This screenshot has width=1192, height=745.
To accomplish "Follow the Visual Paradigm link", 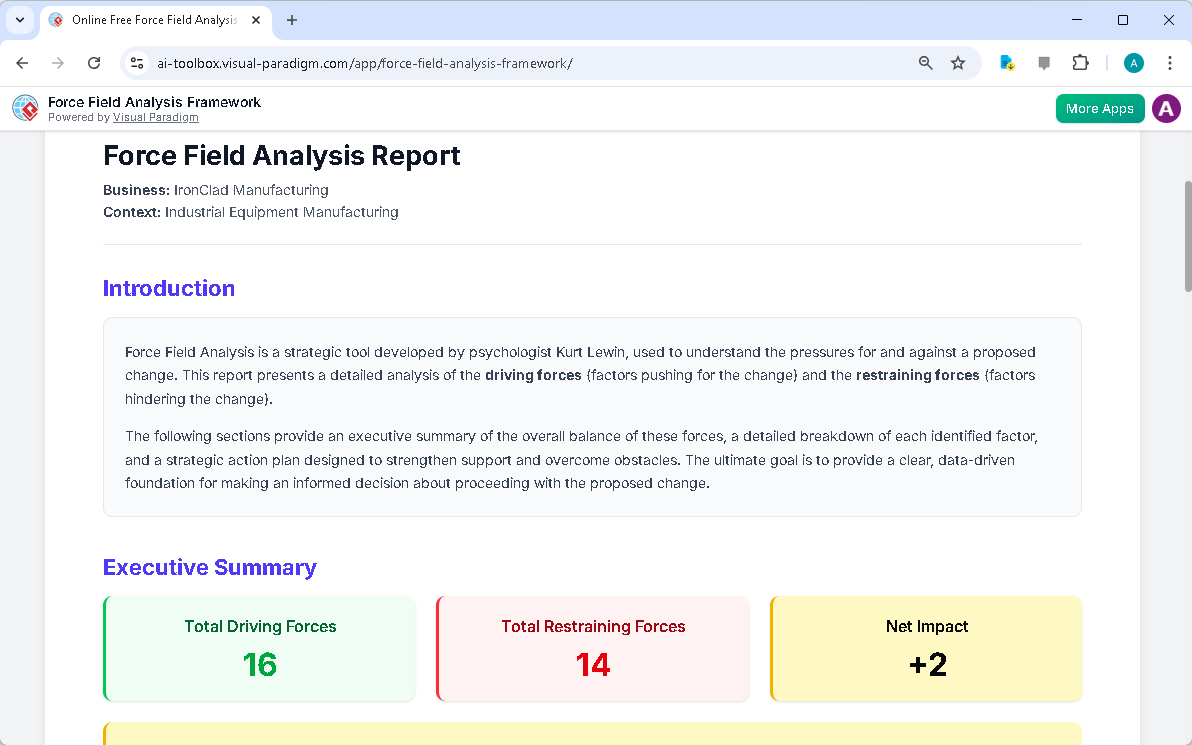I will (155, 117).
